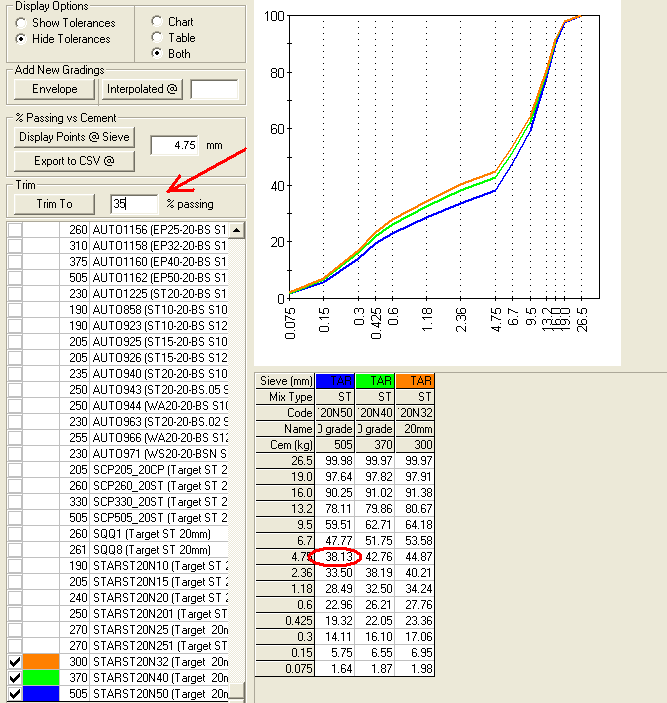Select the Both display option
Viewport: 667px width, 703px height.
coord(156,53)
